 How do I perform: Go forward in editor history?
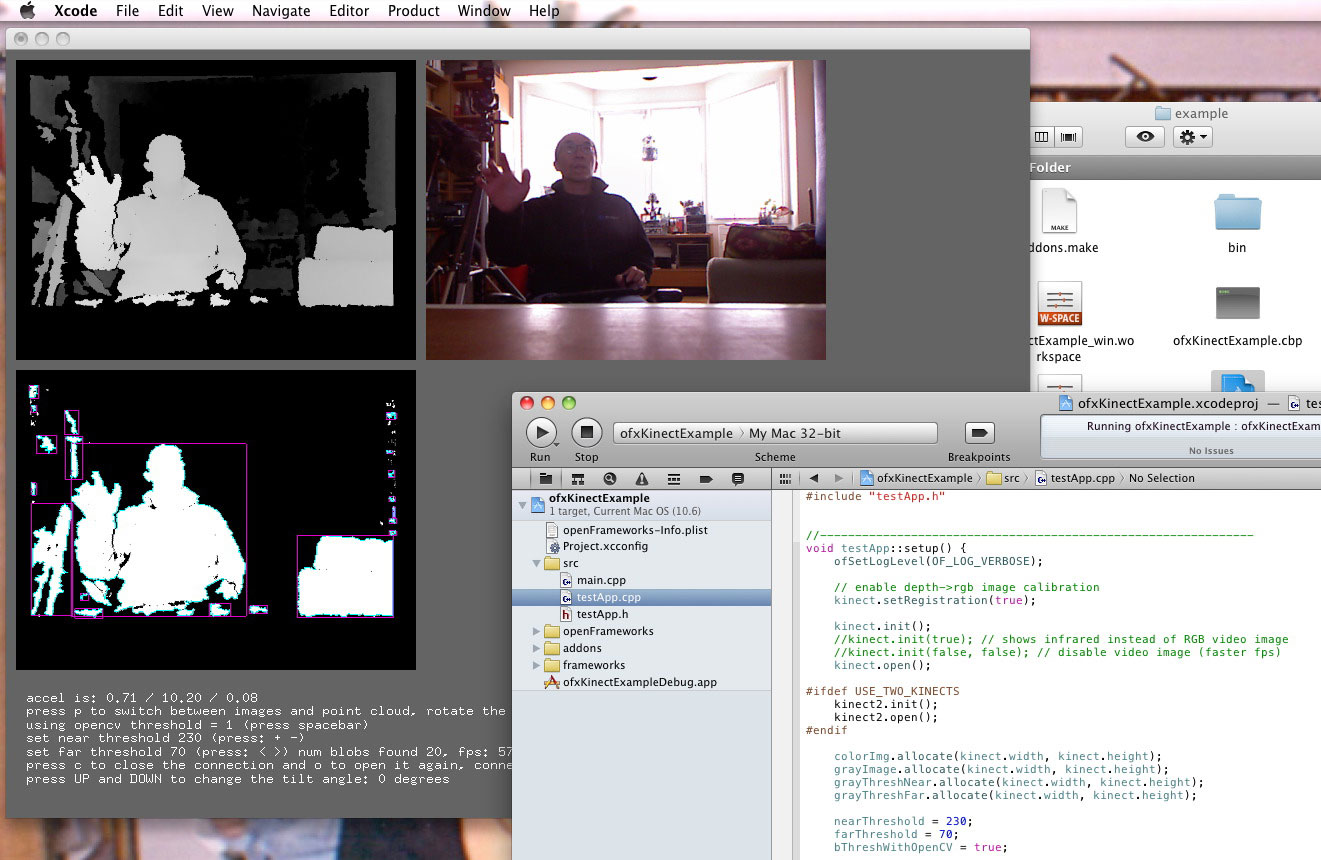838,479
